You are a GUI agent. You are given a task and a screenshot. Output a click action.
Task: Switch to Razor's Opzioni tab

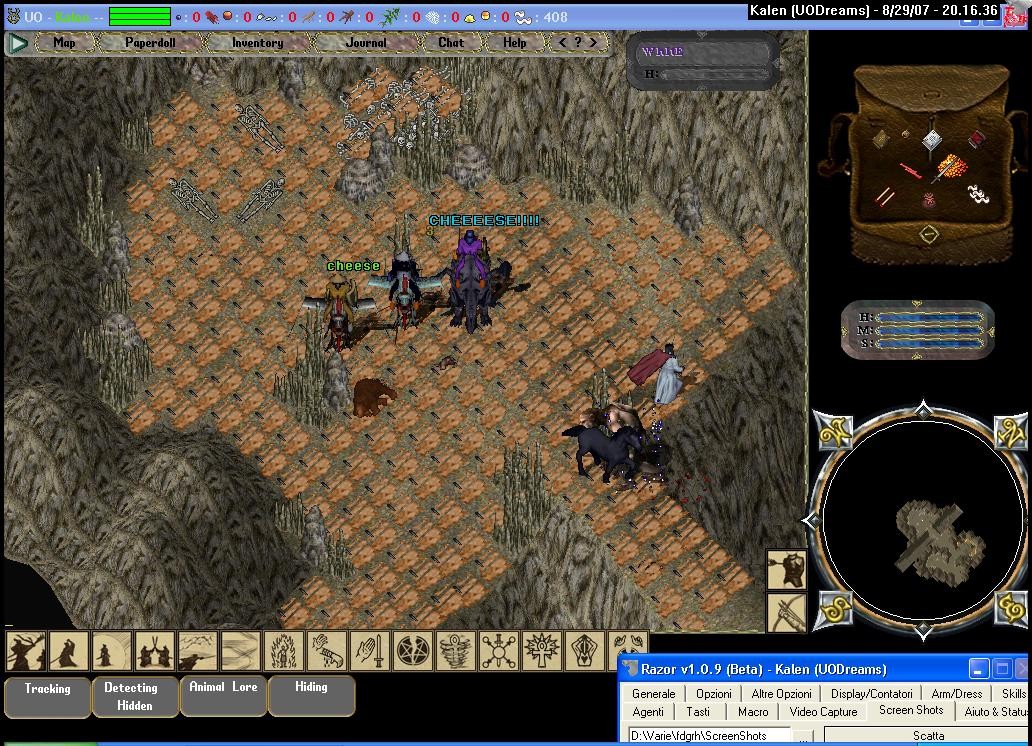(713, 693)
